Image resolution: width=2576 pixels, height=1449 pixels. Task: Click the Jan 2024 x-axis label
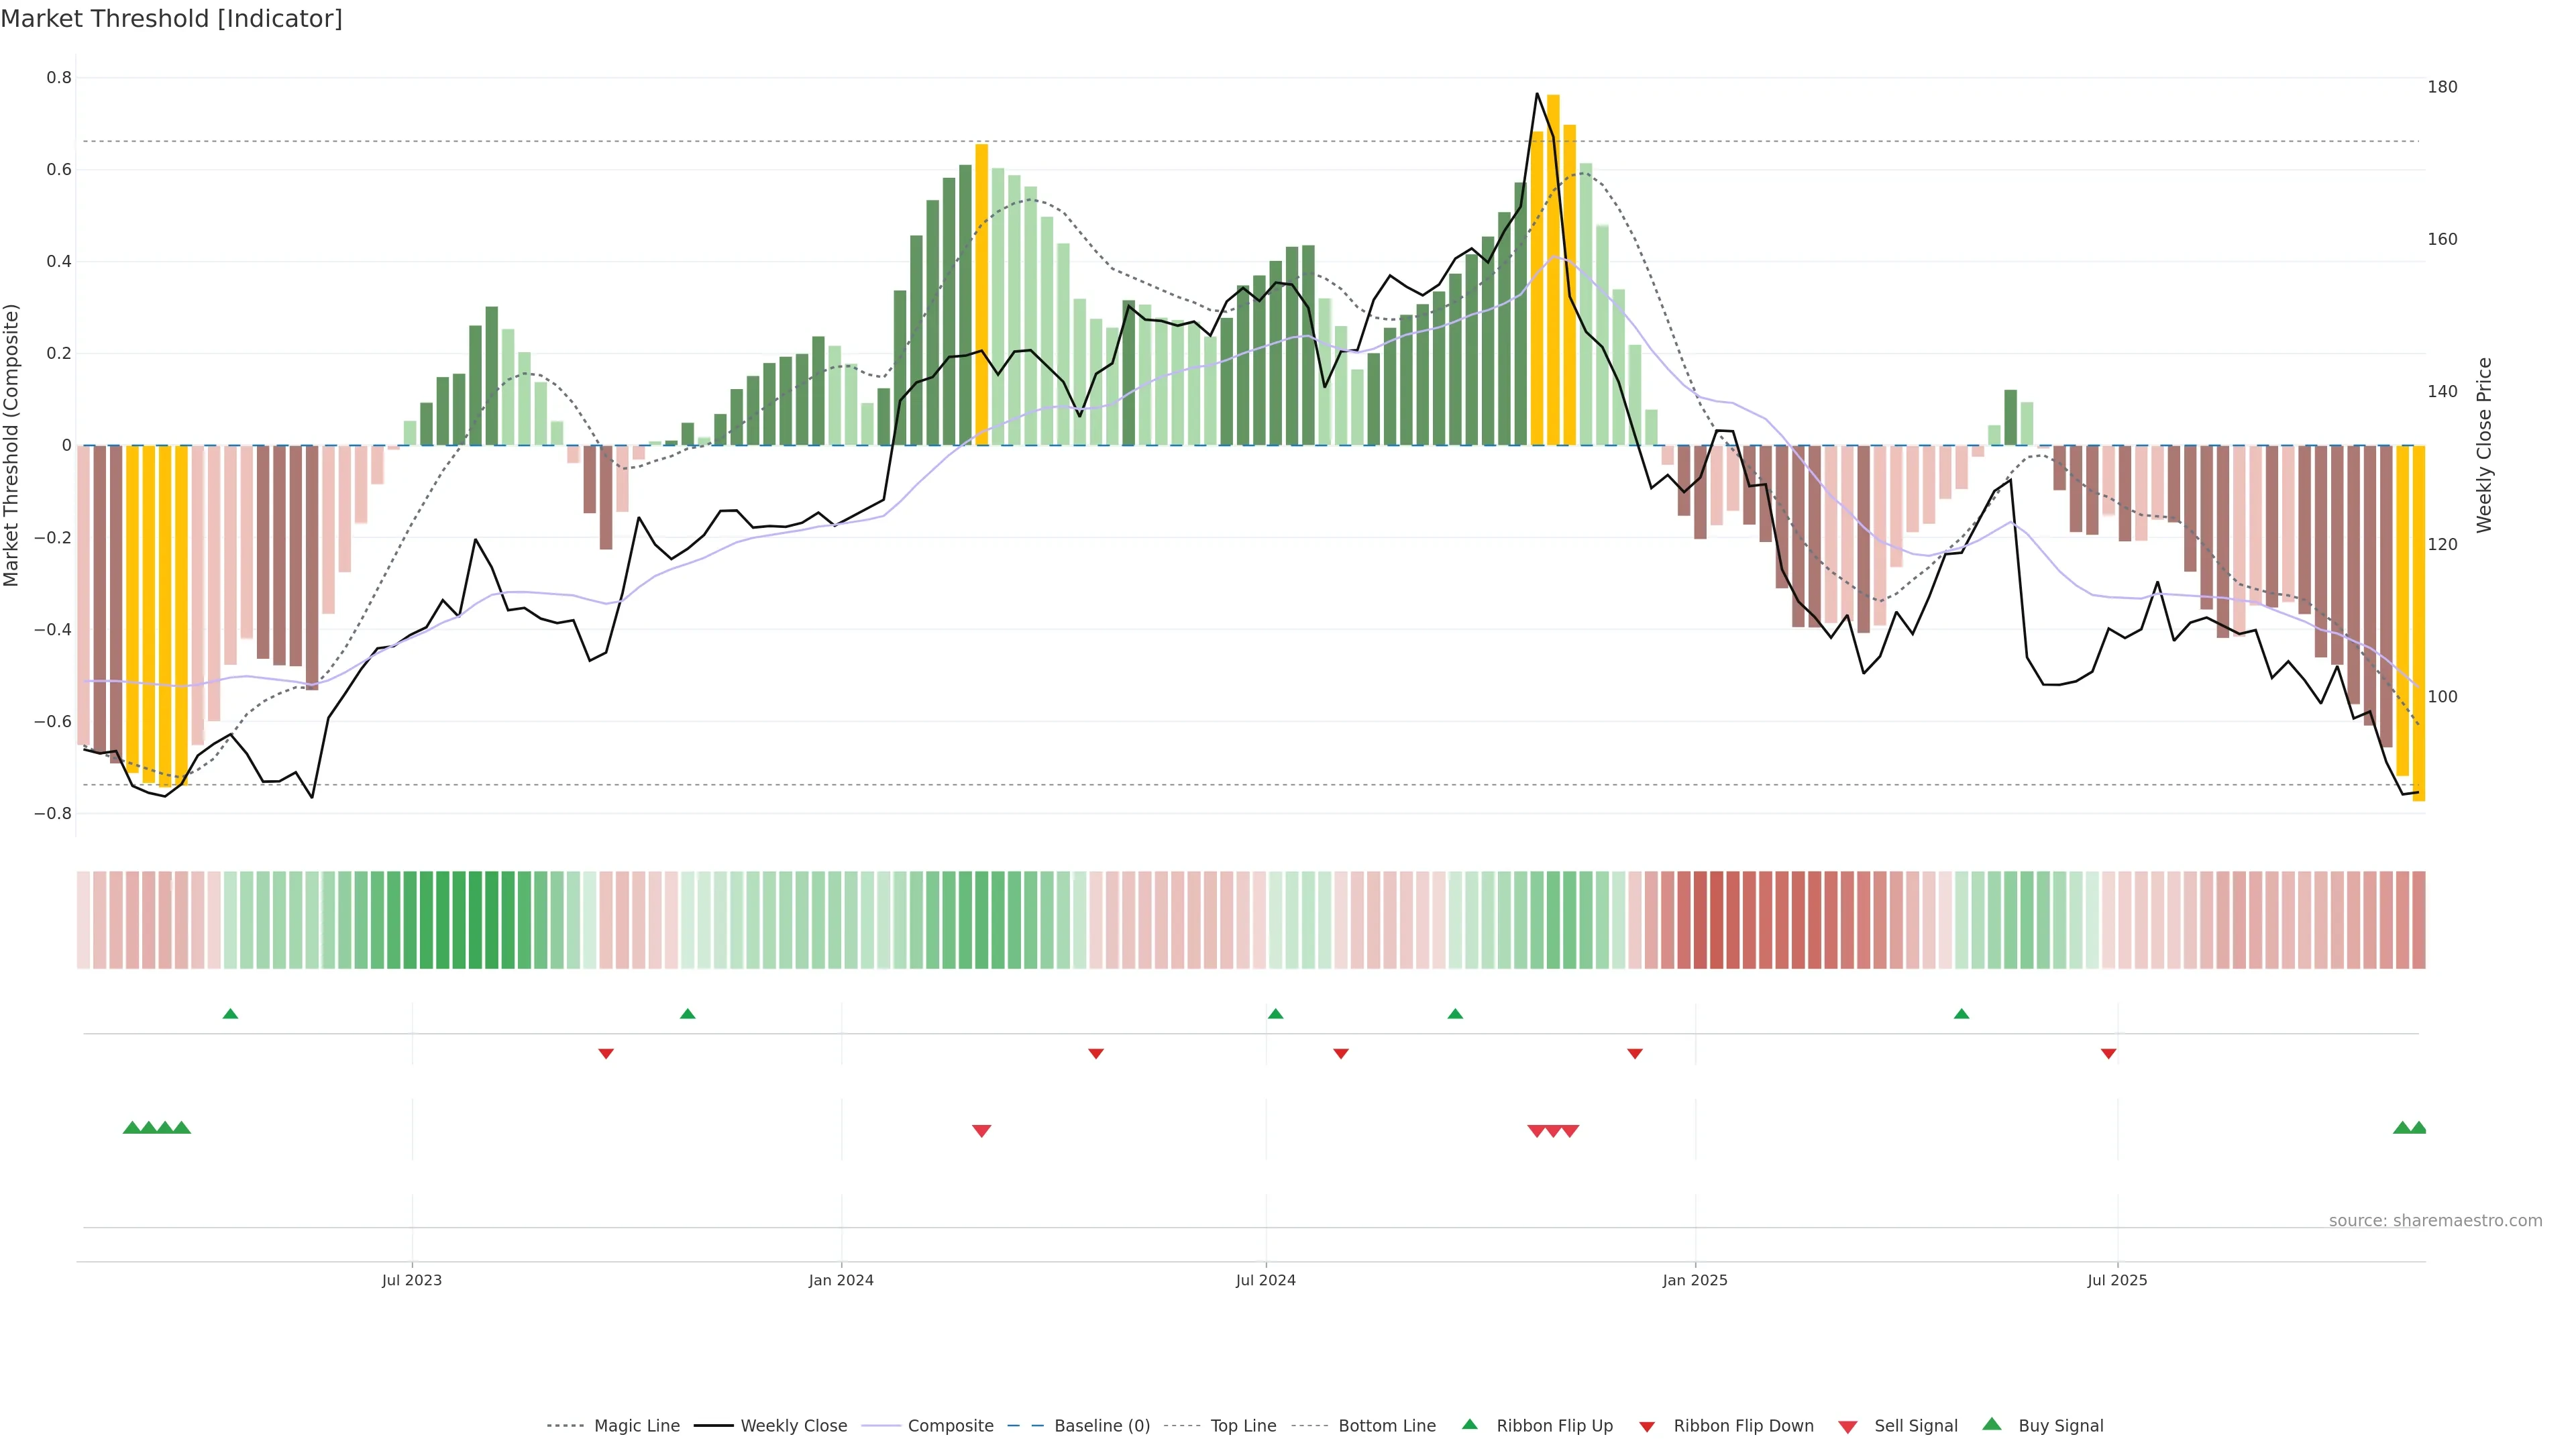click(841, 1280)
